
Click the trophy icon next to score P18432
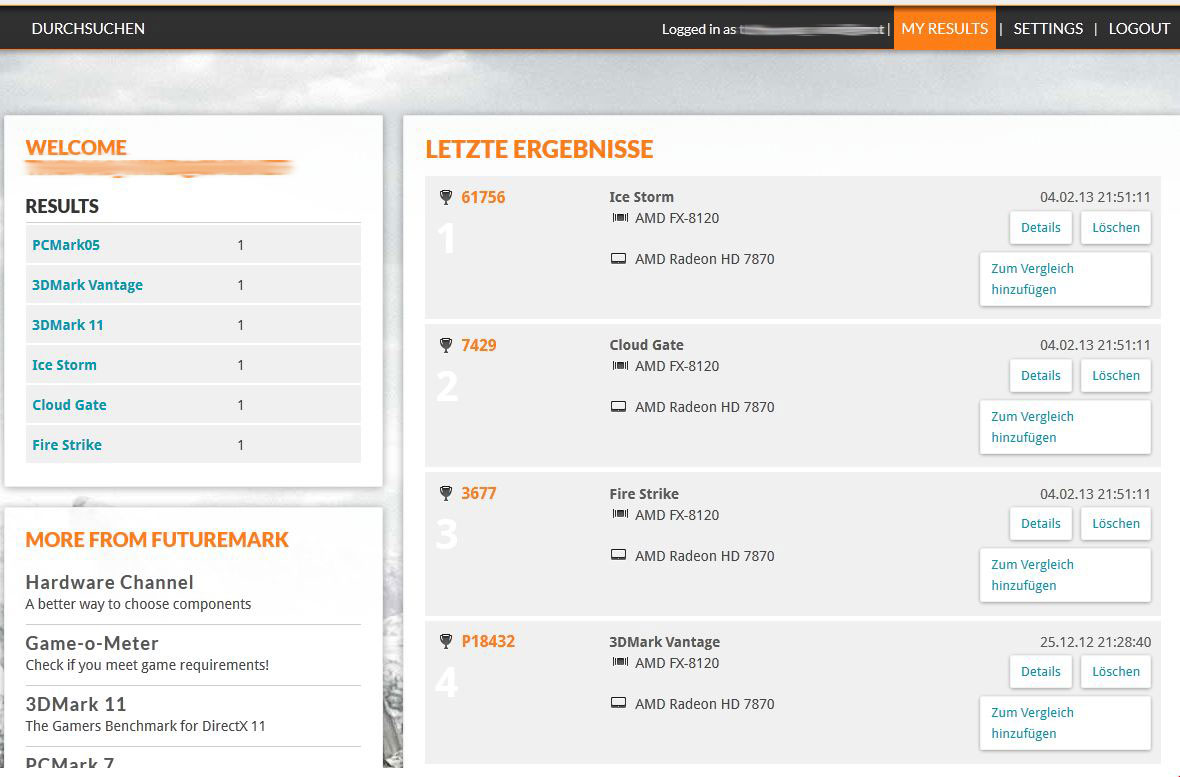[446, 641]
